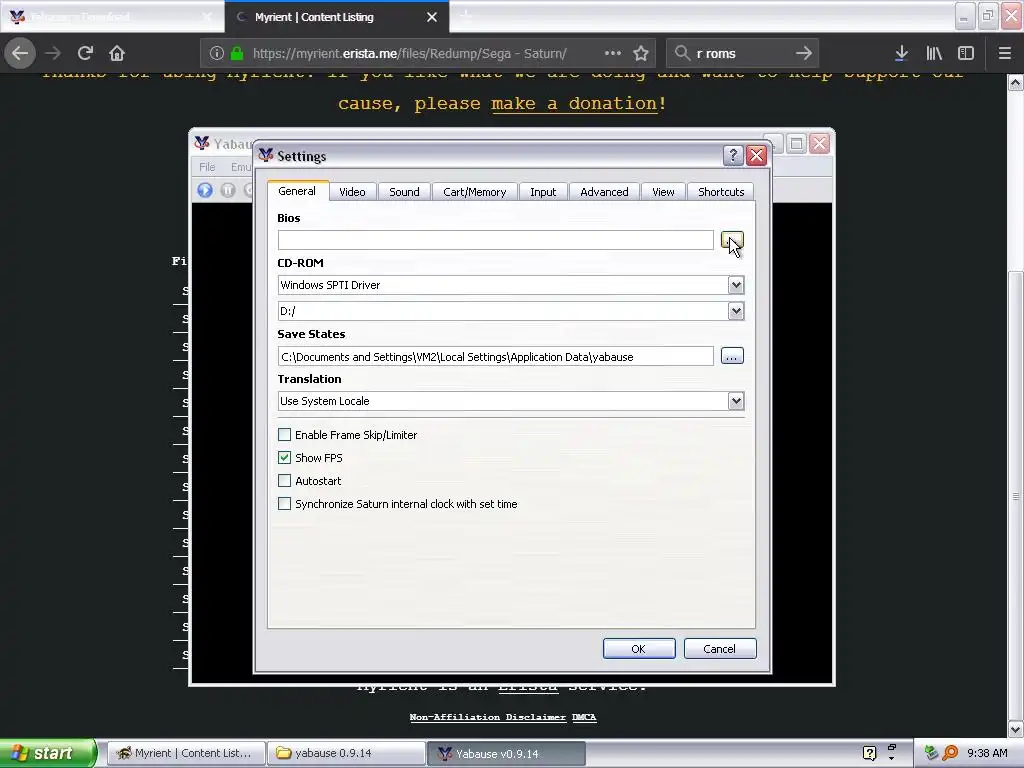The image size is (1024, 768).
Task: Browse for the Save States folder
Action: [731, 356]
